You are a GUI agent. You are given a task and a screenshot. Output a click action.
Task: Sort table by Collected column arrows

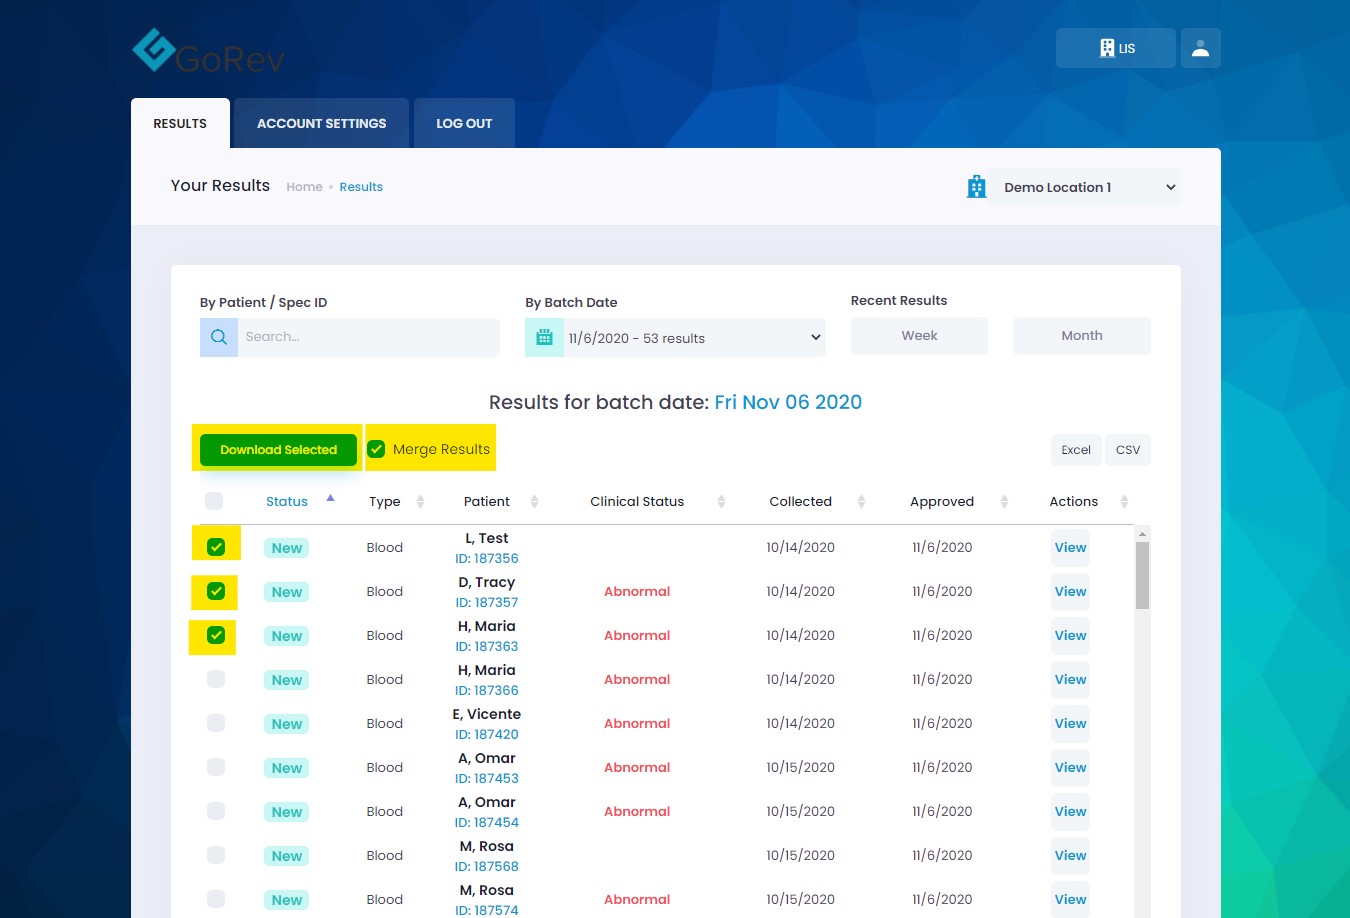861,501
